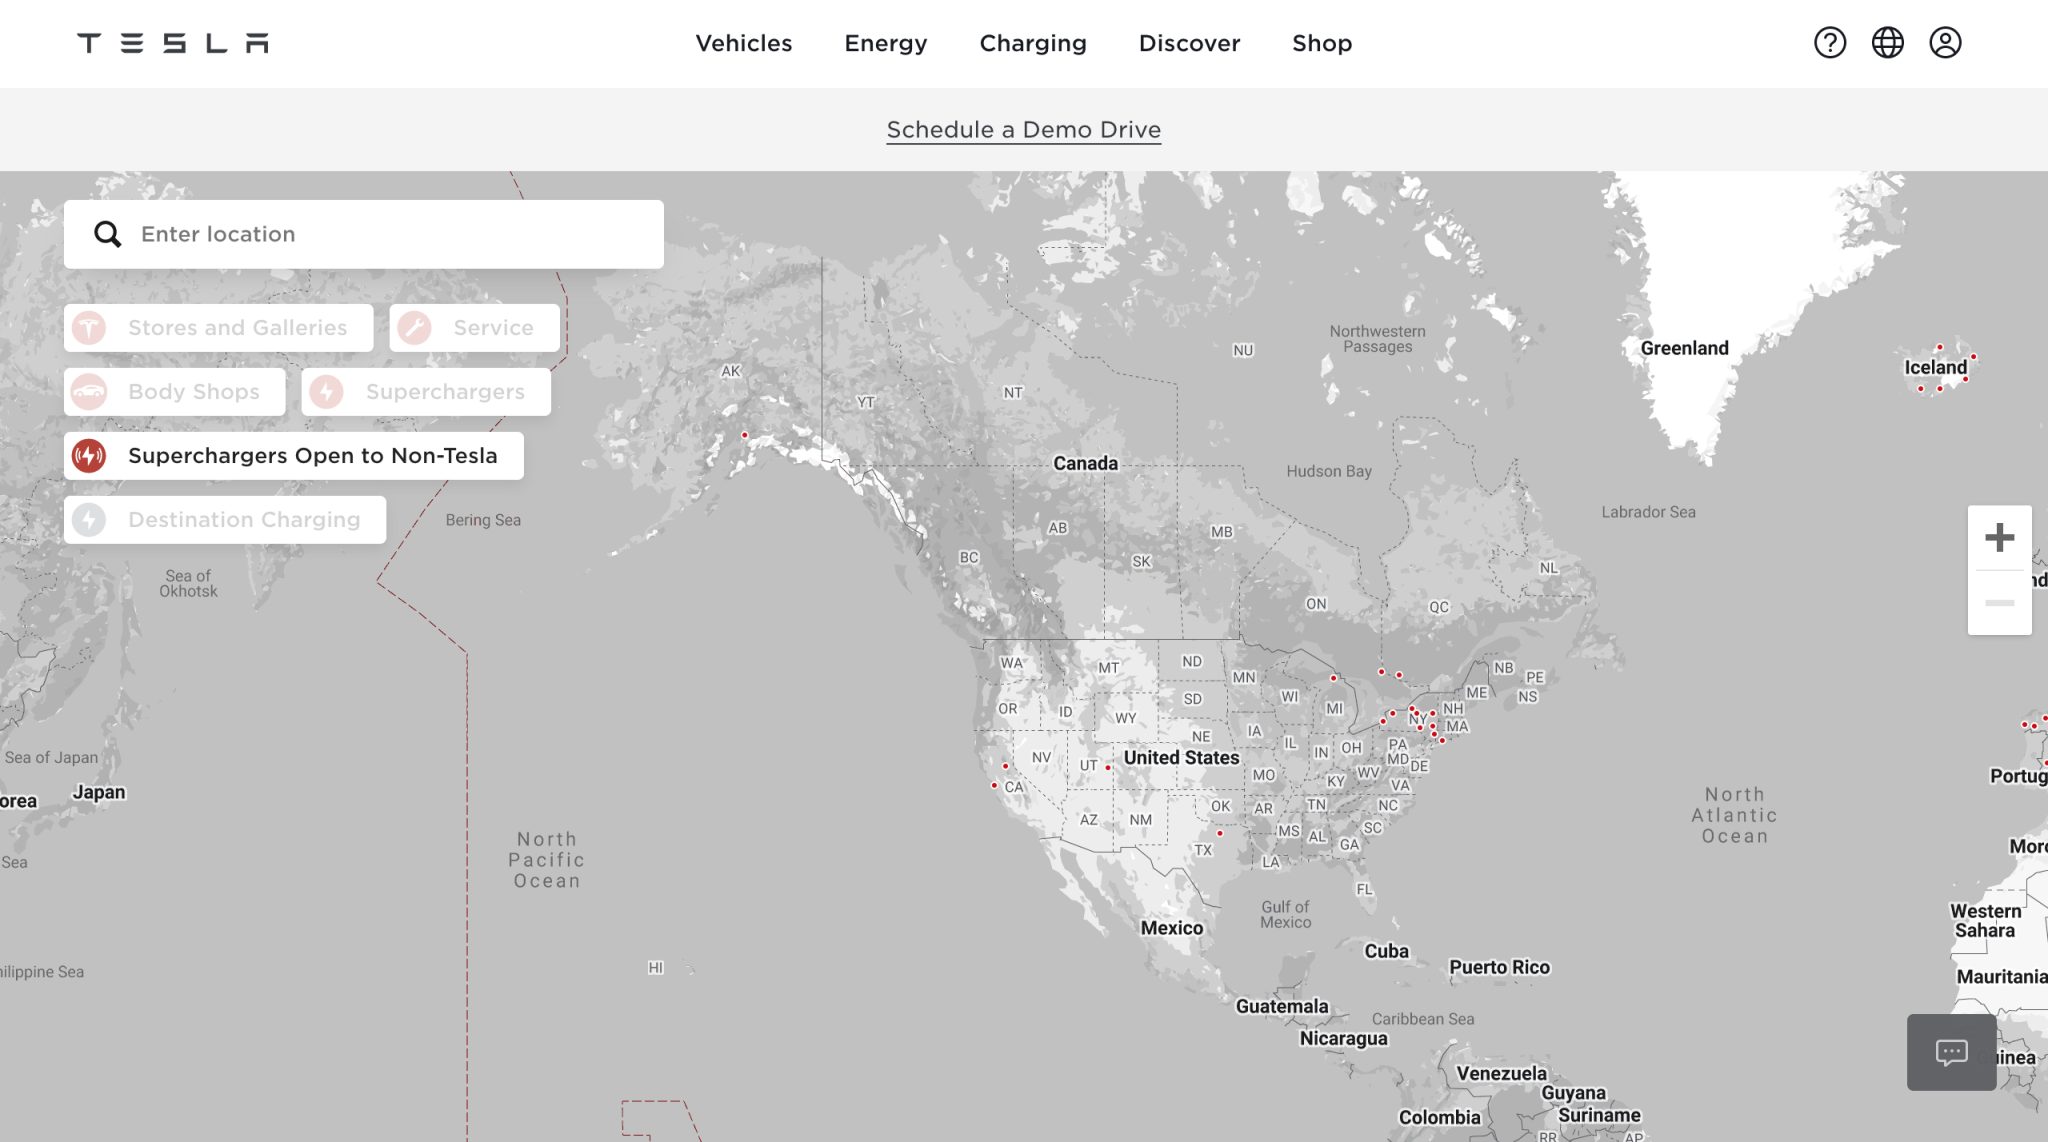The height and width of the screenshot is (1142, 2048).
Task: Click the Japan map label
Action: coord(99,792)
